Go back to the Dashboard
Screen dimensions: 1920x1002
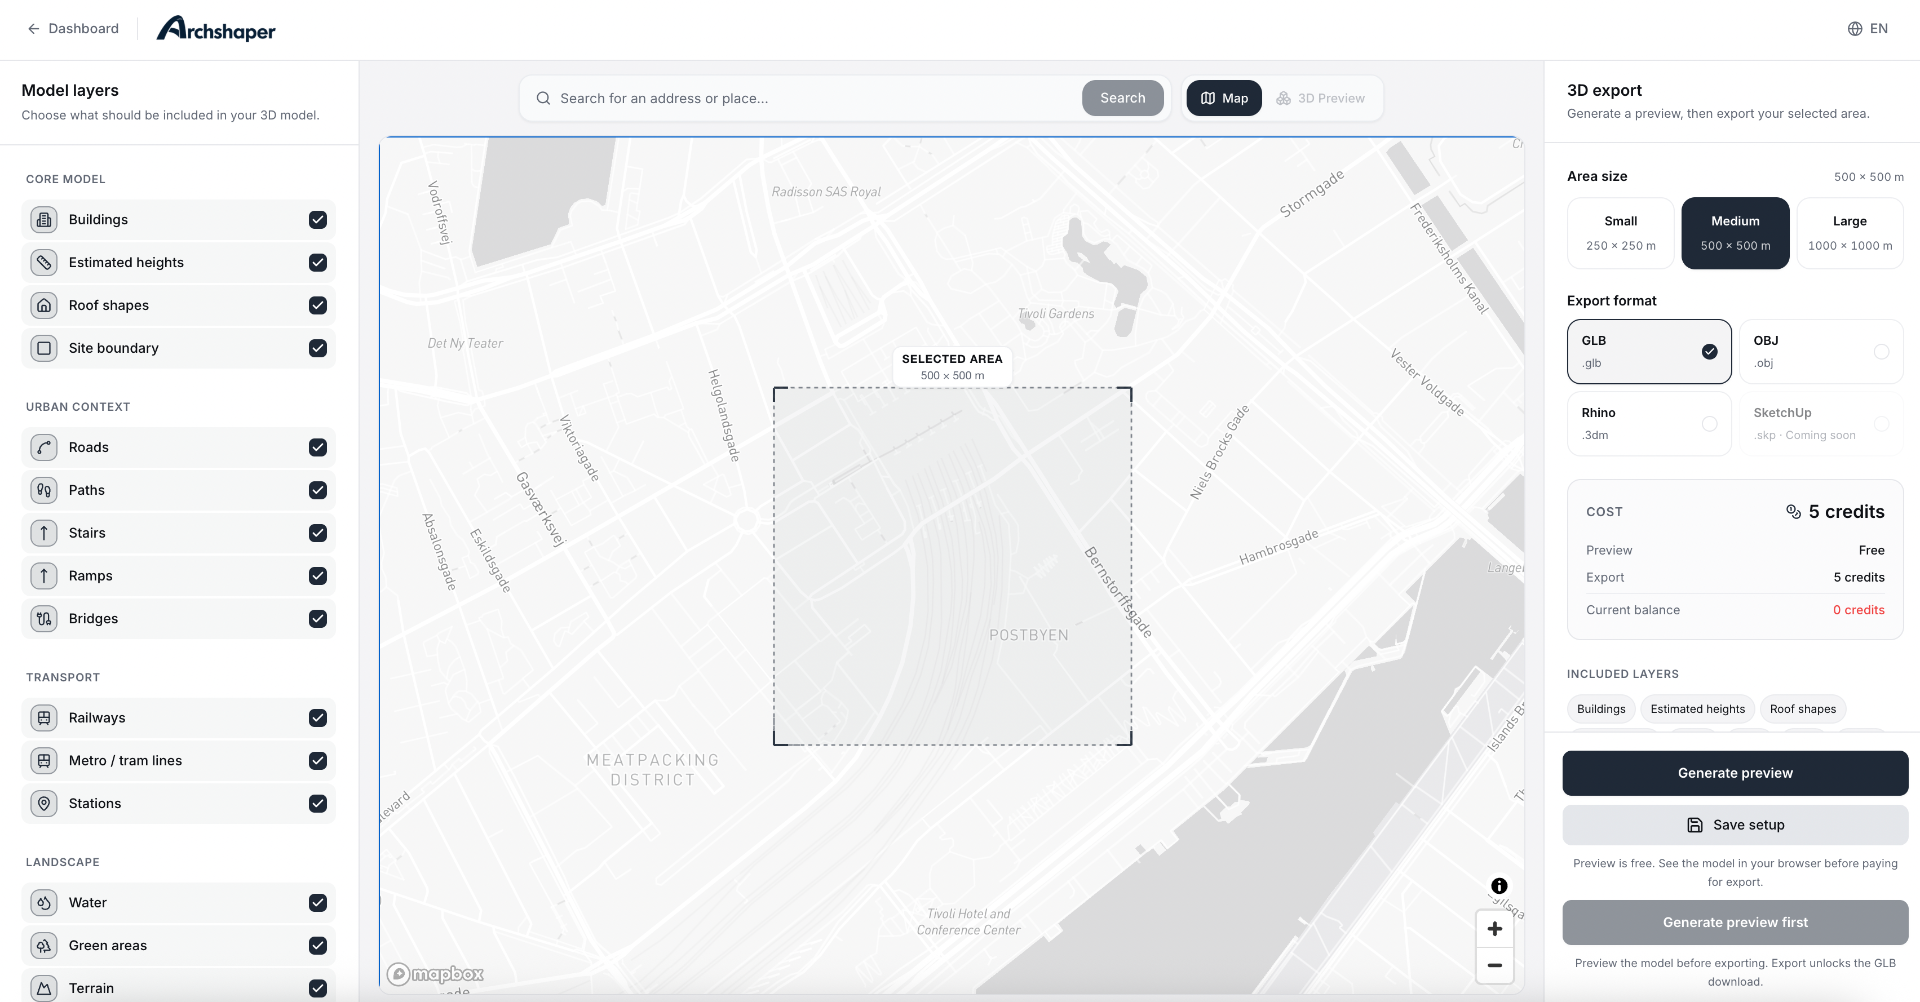73,29
